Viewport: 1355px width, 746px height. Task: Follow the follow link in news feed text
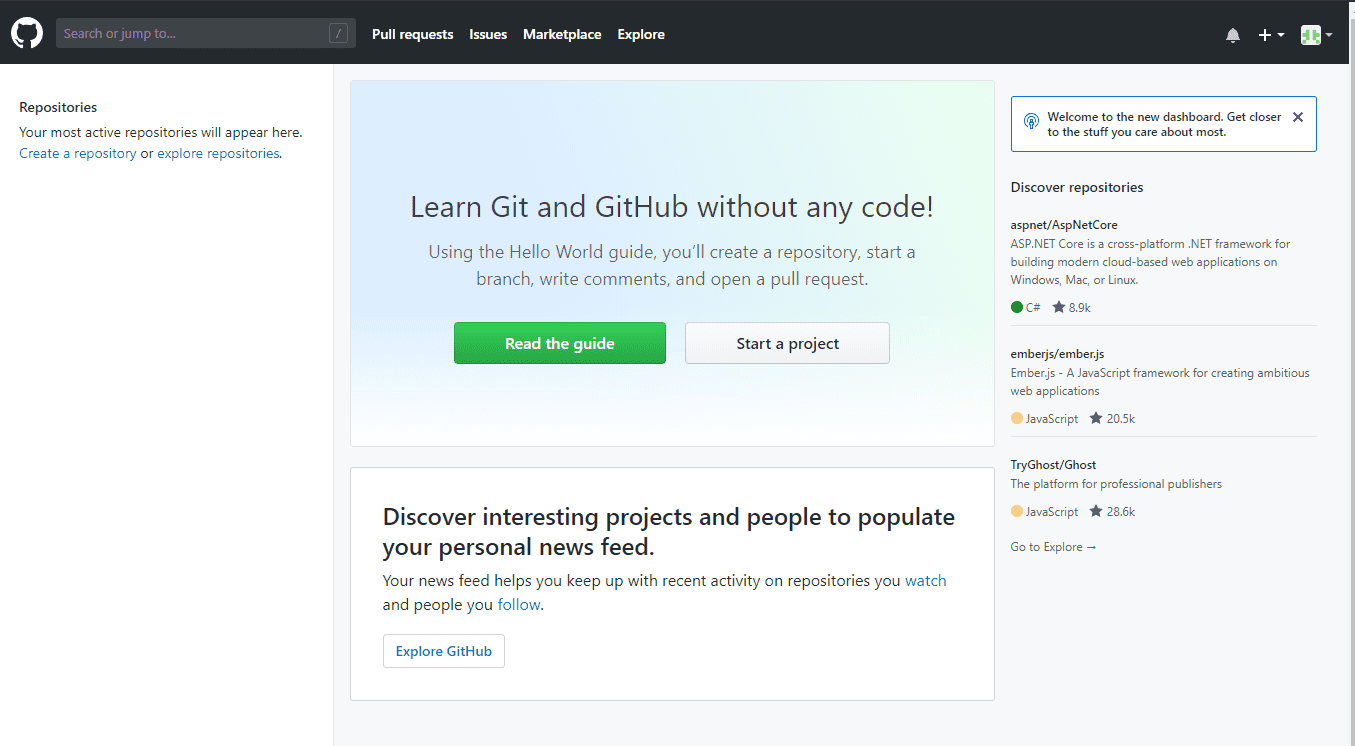tap(519, 605)
